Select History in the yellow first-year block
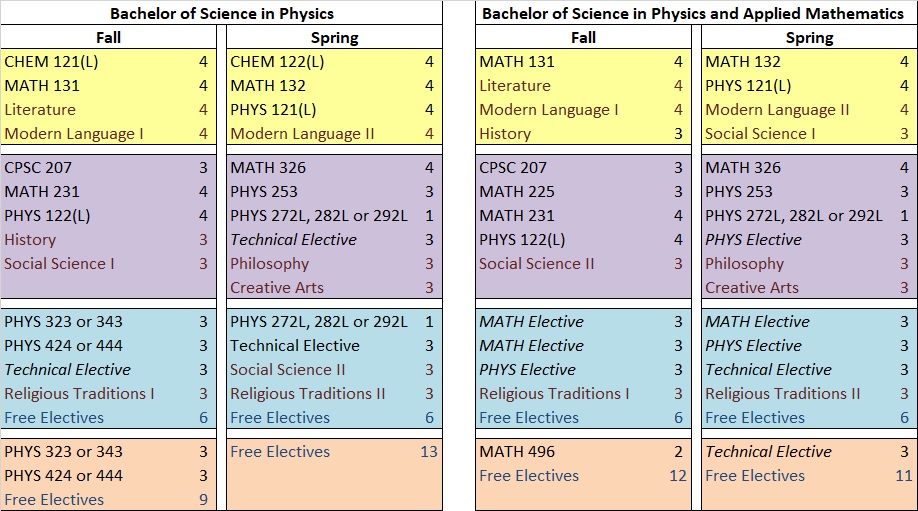Screen dimensions: 918x511 [505, 133]
